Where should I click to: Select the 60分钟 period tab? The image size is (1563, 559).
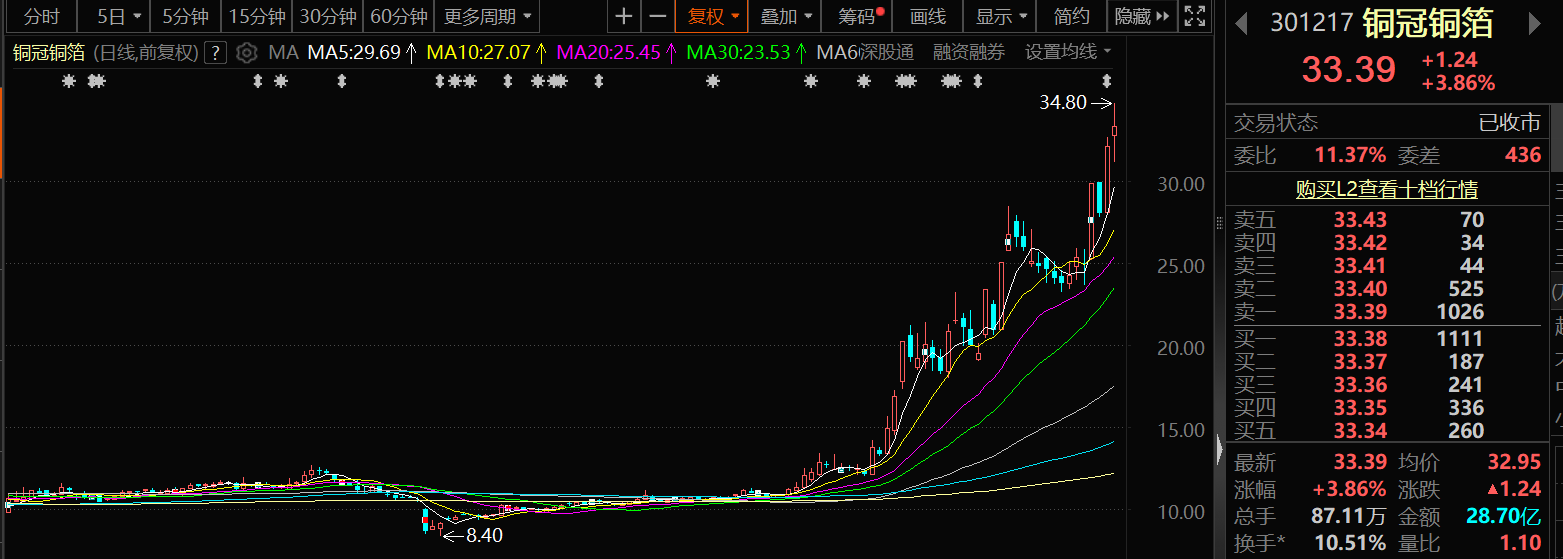(399, 16)
